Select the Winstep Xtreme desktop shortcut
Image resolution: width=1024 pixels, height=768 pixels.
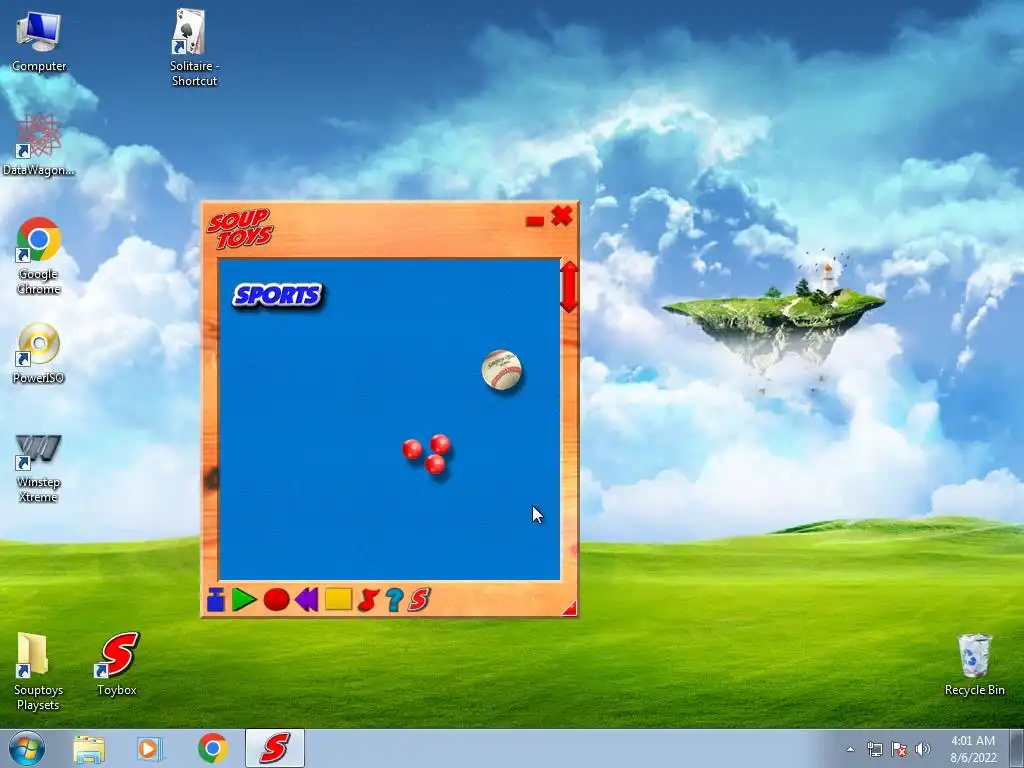(39, 468)
